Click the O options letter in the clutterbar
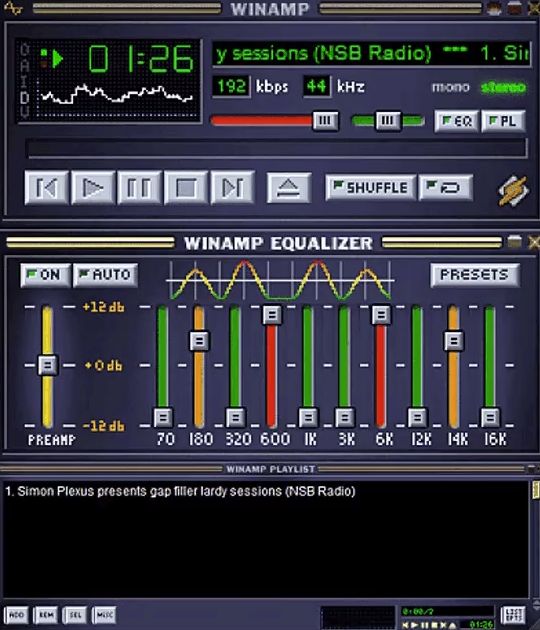Image resolution: width=540 pixels, height=630 pixels. pyautogui.click(x=25, y=49)
